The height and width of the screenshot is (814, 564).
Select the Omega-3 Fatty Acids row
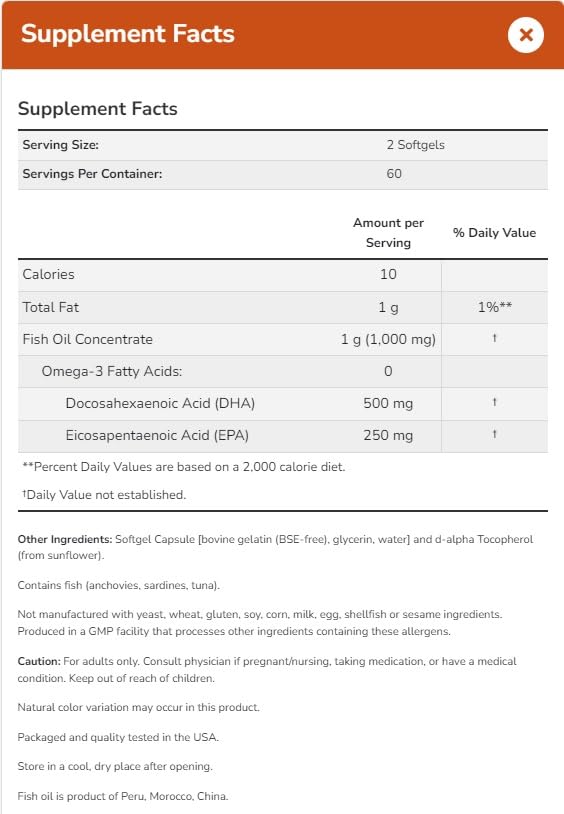pyautogui.click(x=283, y=372)
